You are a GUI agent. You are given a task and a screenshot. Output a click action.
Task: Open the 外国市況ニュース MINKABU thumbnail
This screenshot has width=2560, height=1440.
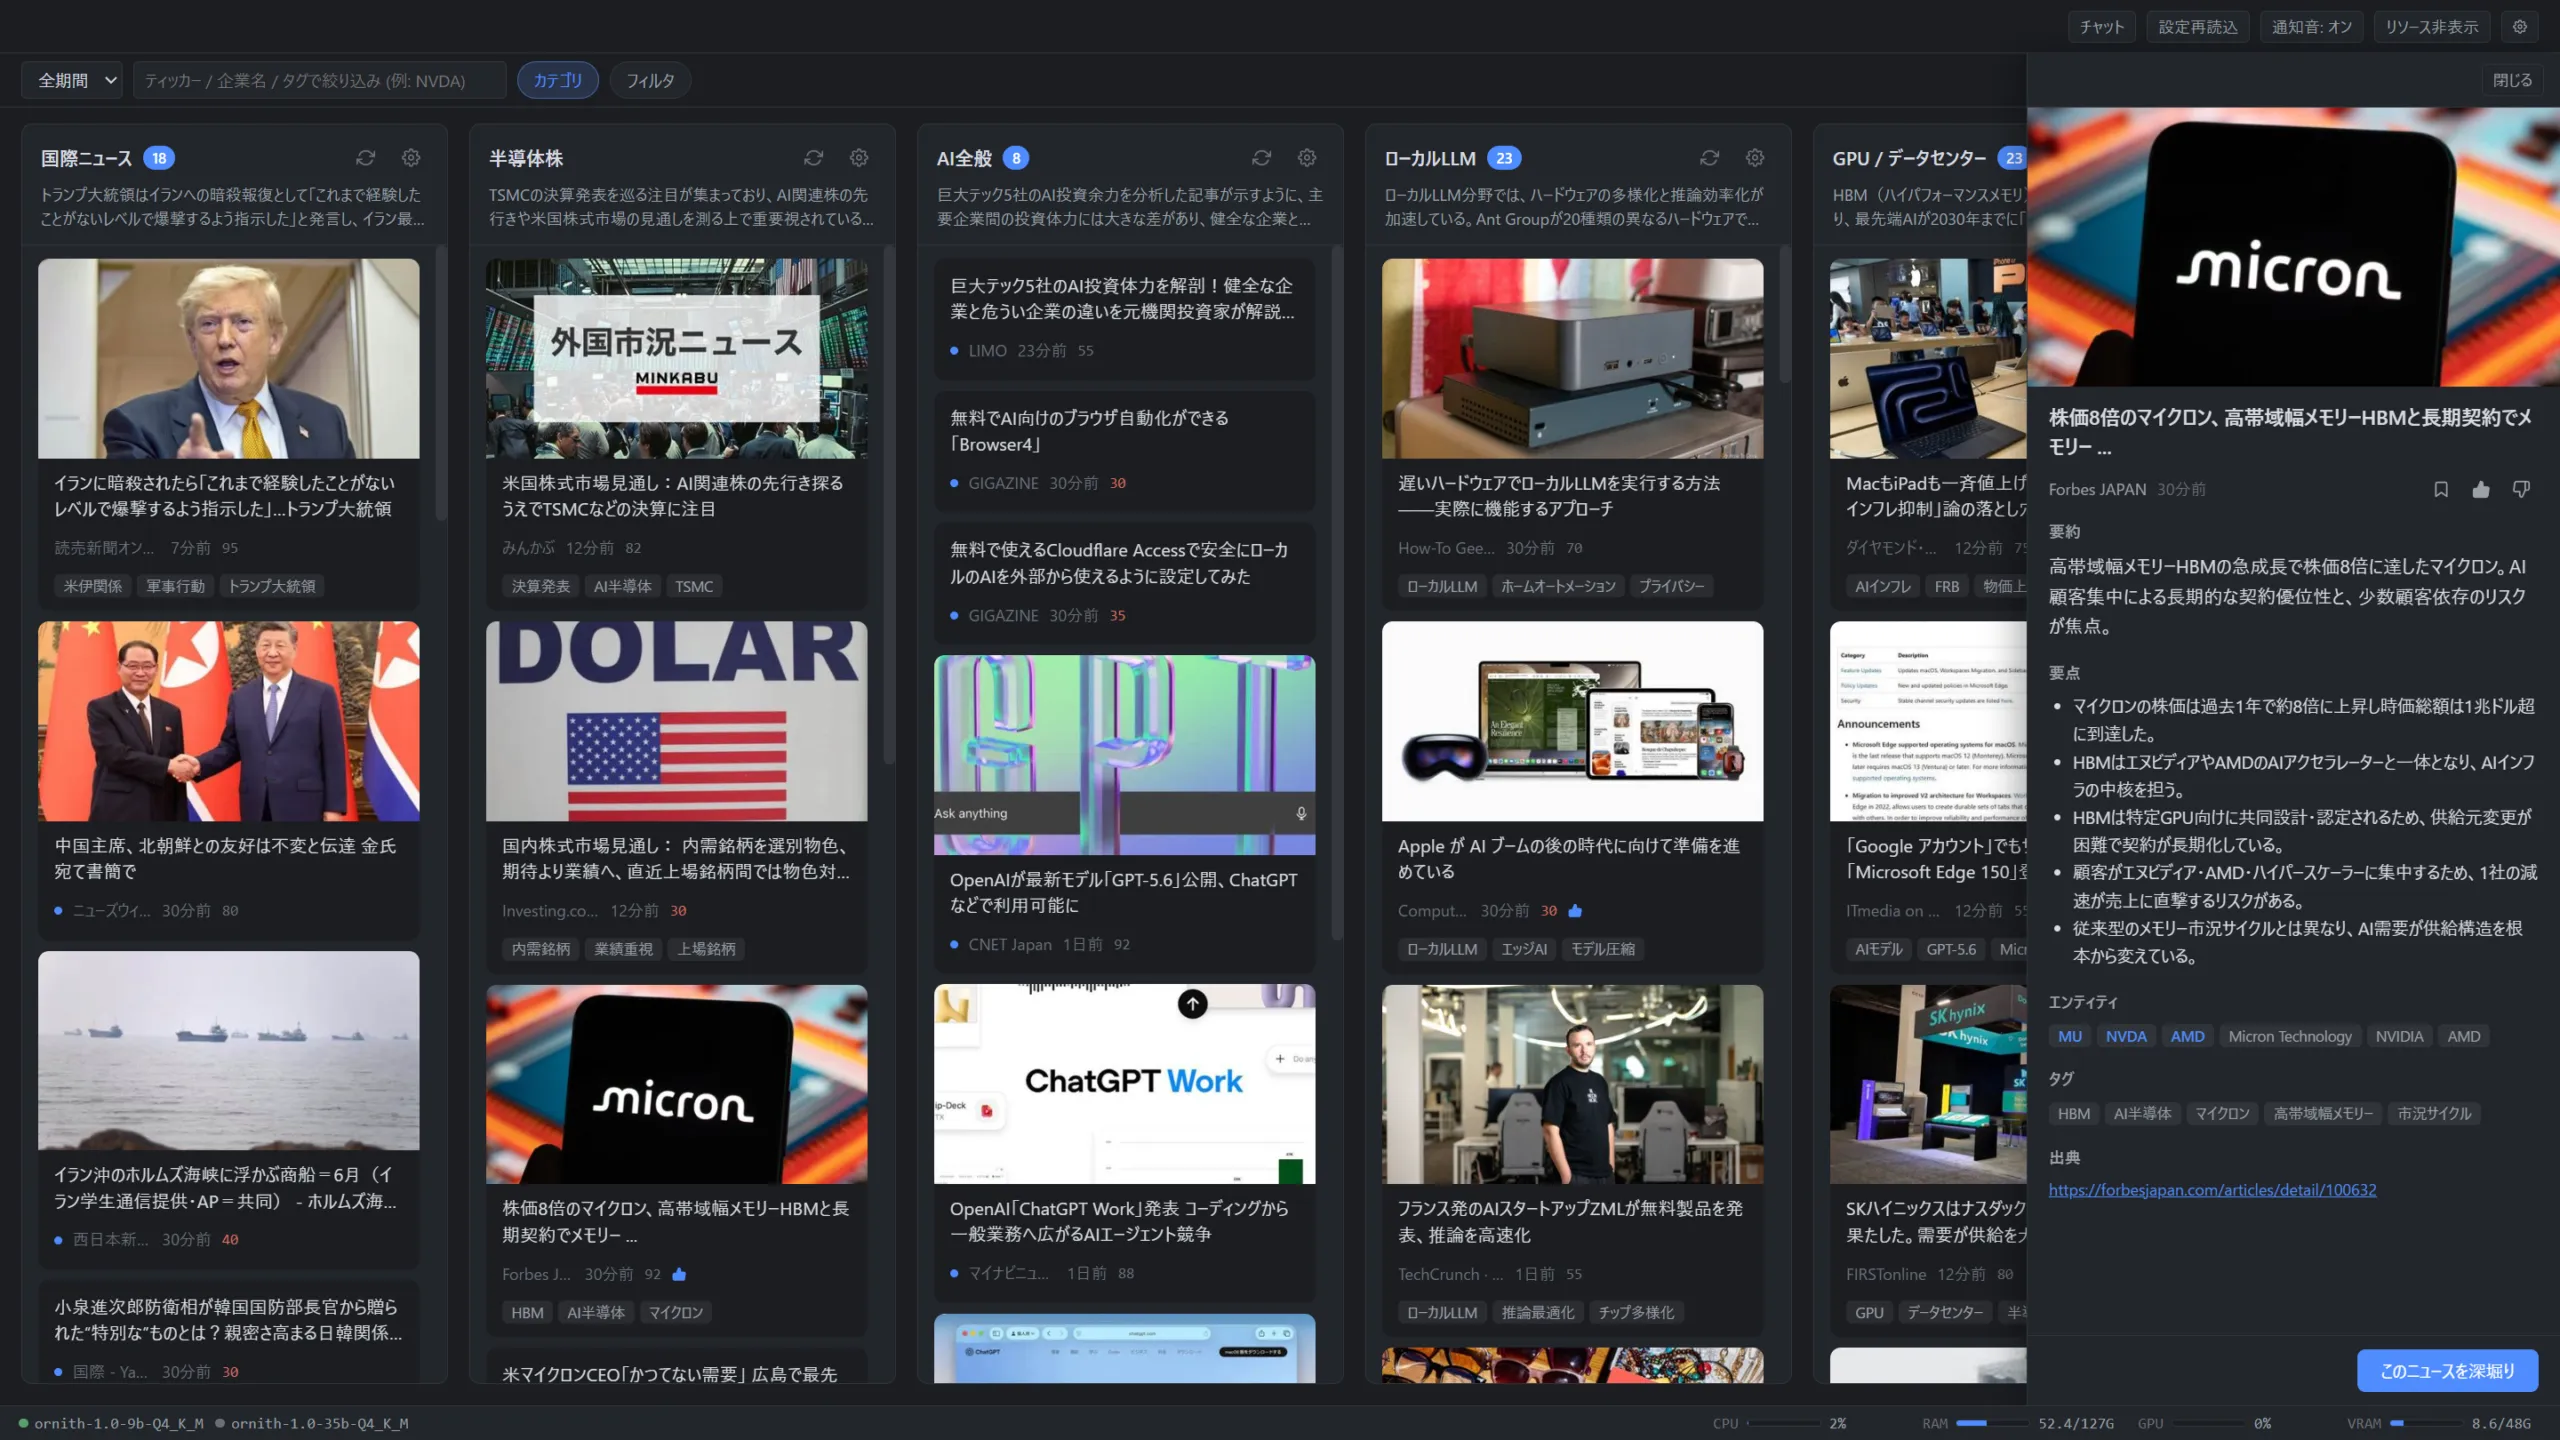point(677,359)
